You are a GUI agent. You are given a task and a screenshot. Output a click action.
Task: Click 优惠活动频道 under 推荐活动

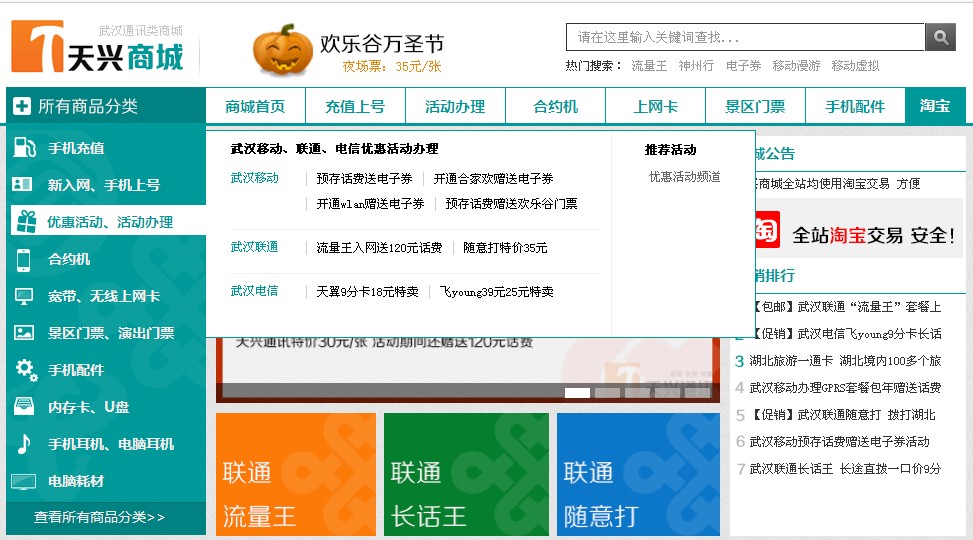pyautogui.click(x=684, y=177)
